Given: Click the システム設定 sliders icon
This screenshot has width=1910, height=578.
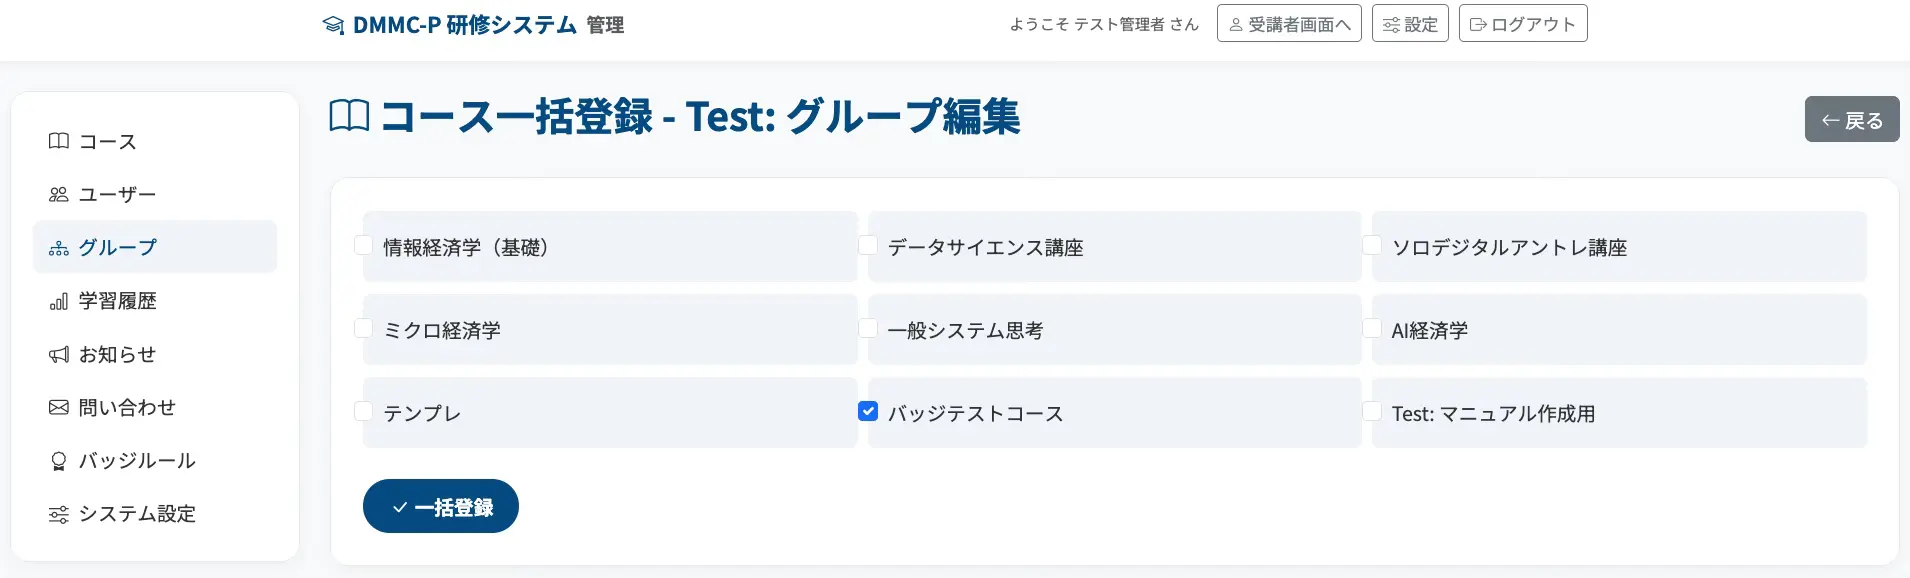Looking at the screenshot, I should click(x=59, y=514).
